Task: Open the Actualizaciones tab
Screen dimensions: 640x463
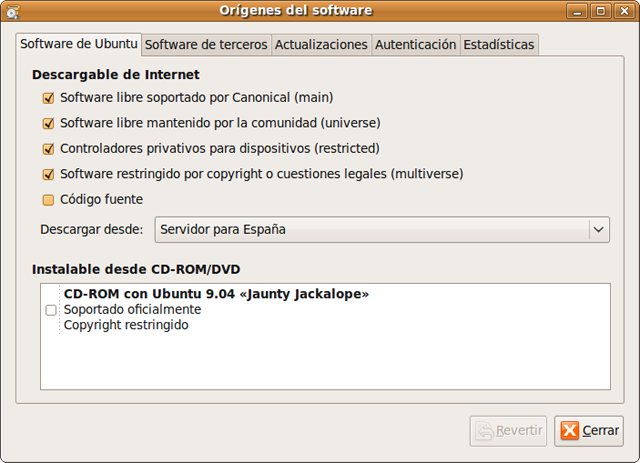Action: [x=321, y=45]
